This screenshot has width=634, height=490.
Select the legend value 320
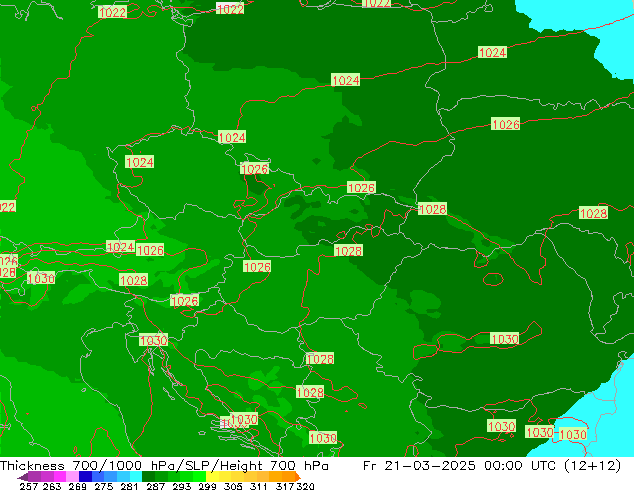305,486
